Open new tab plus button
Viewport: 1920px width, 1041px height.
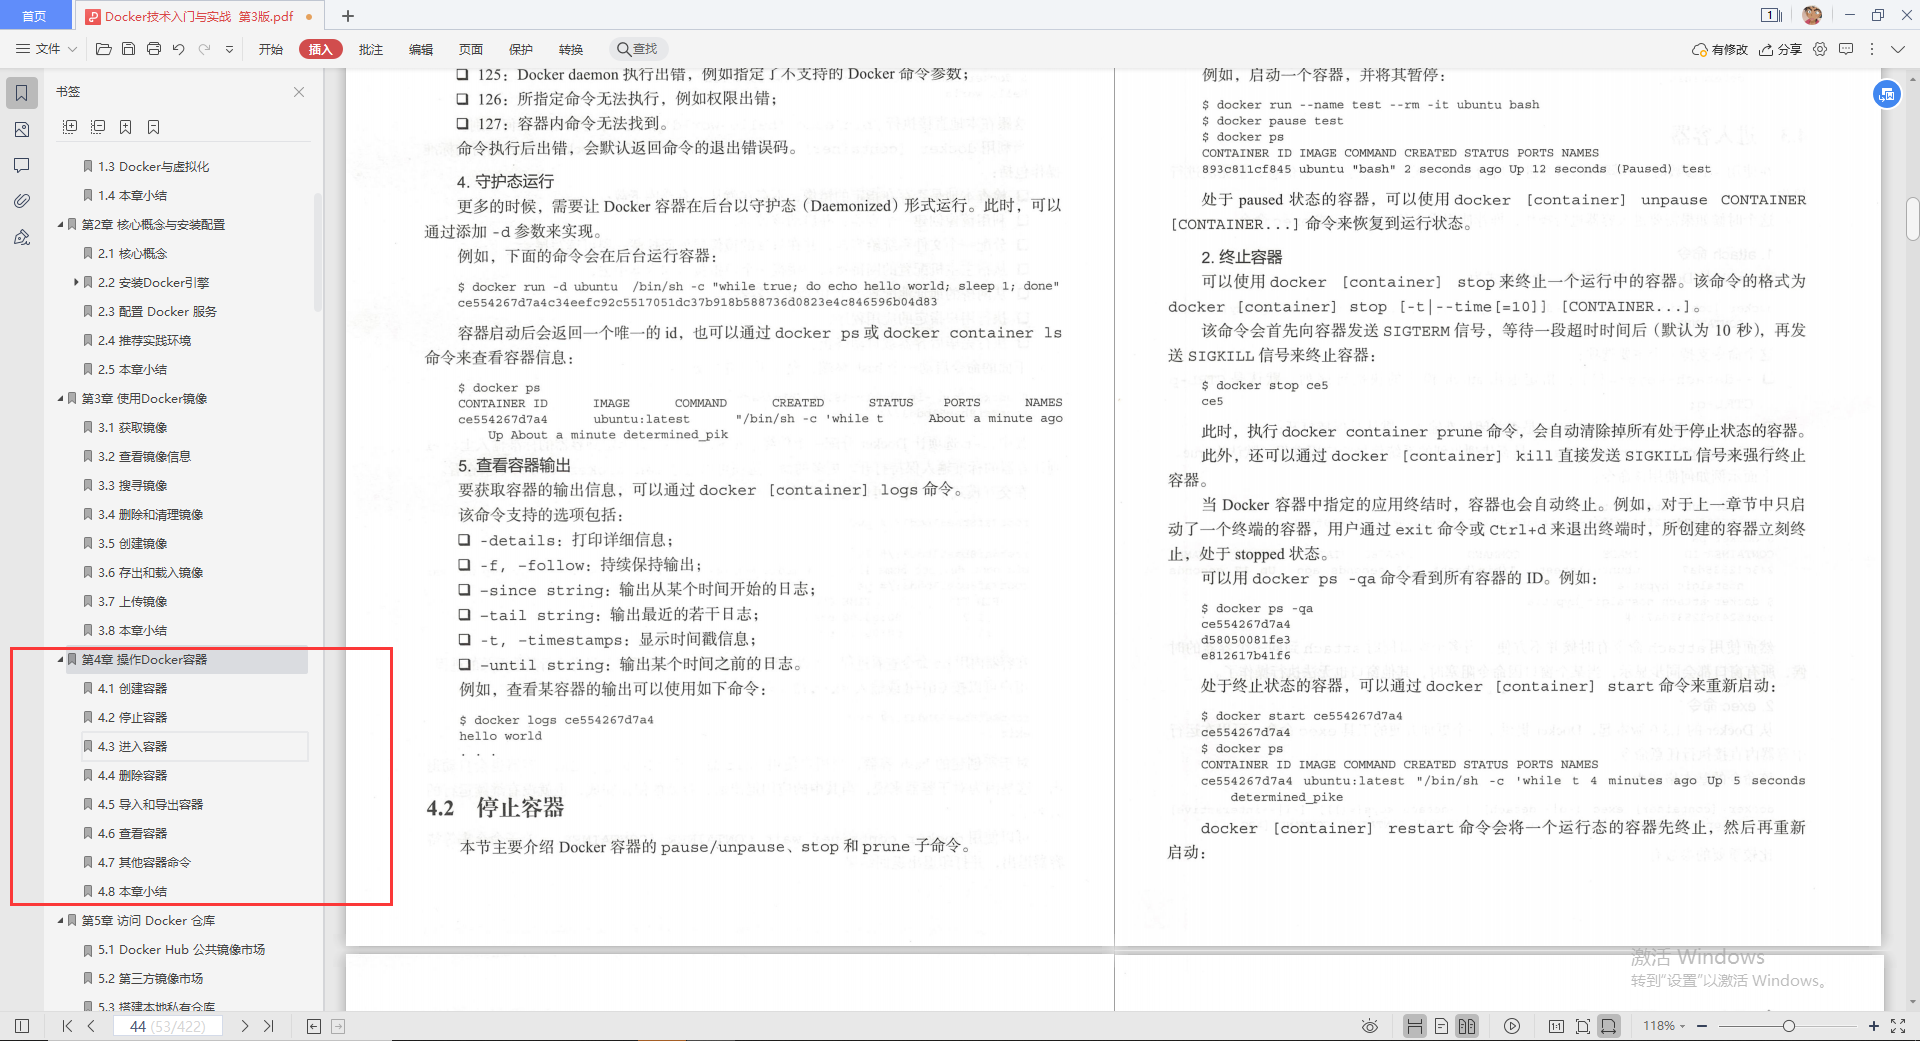pyautogui.click(x=348, y=16)
